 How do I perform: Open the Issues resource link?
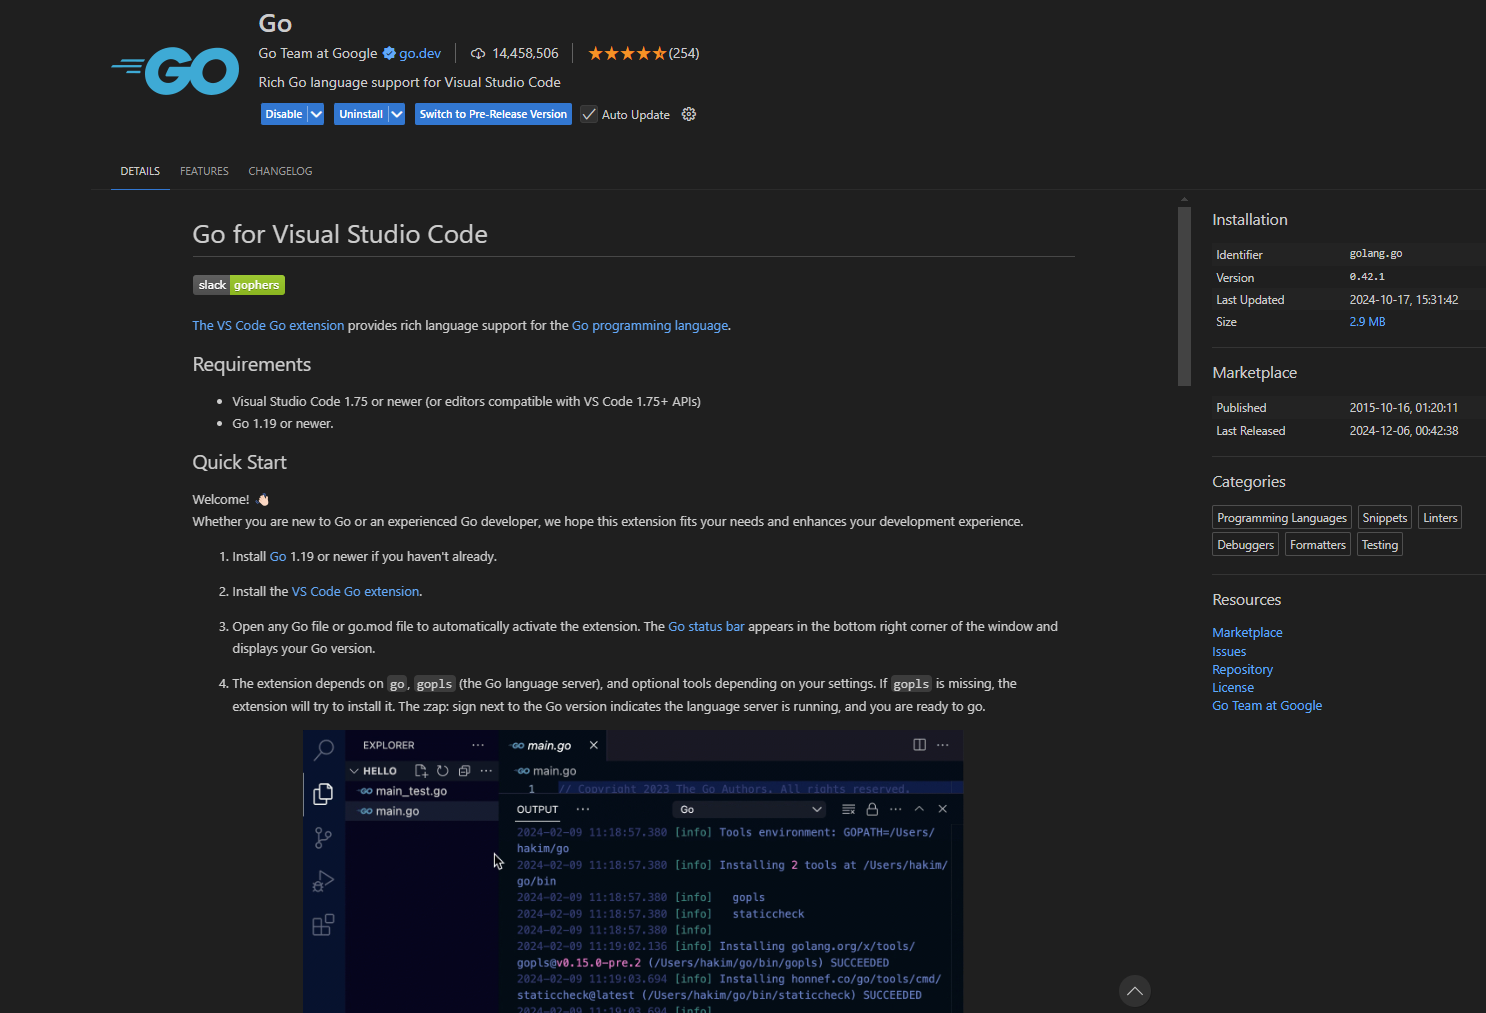click(x=1229, y=651)
